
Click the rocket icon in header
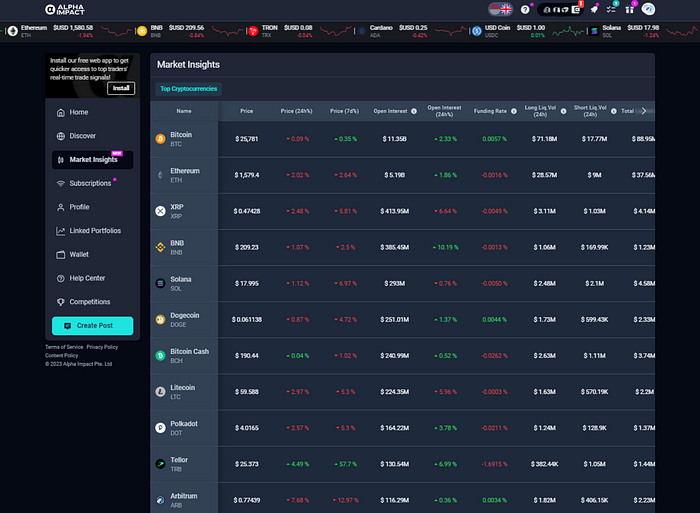pyautogui.click(x=594, y=9)
